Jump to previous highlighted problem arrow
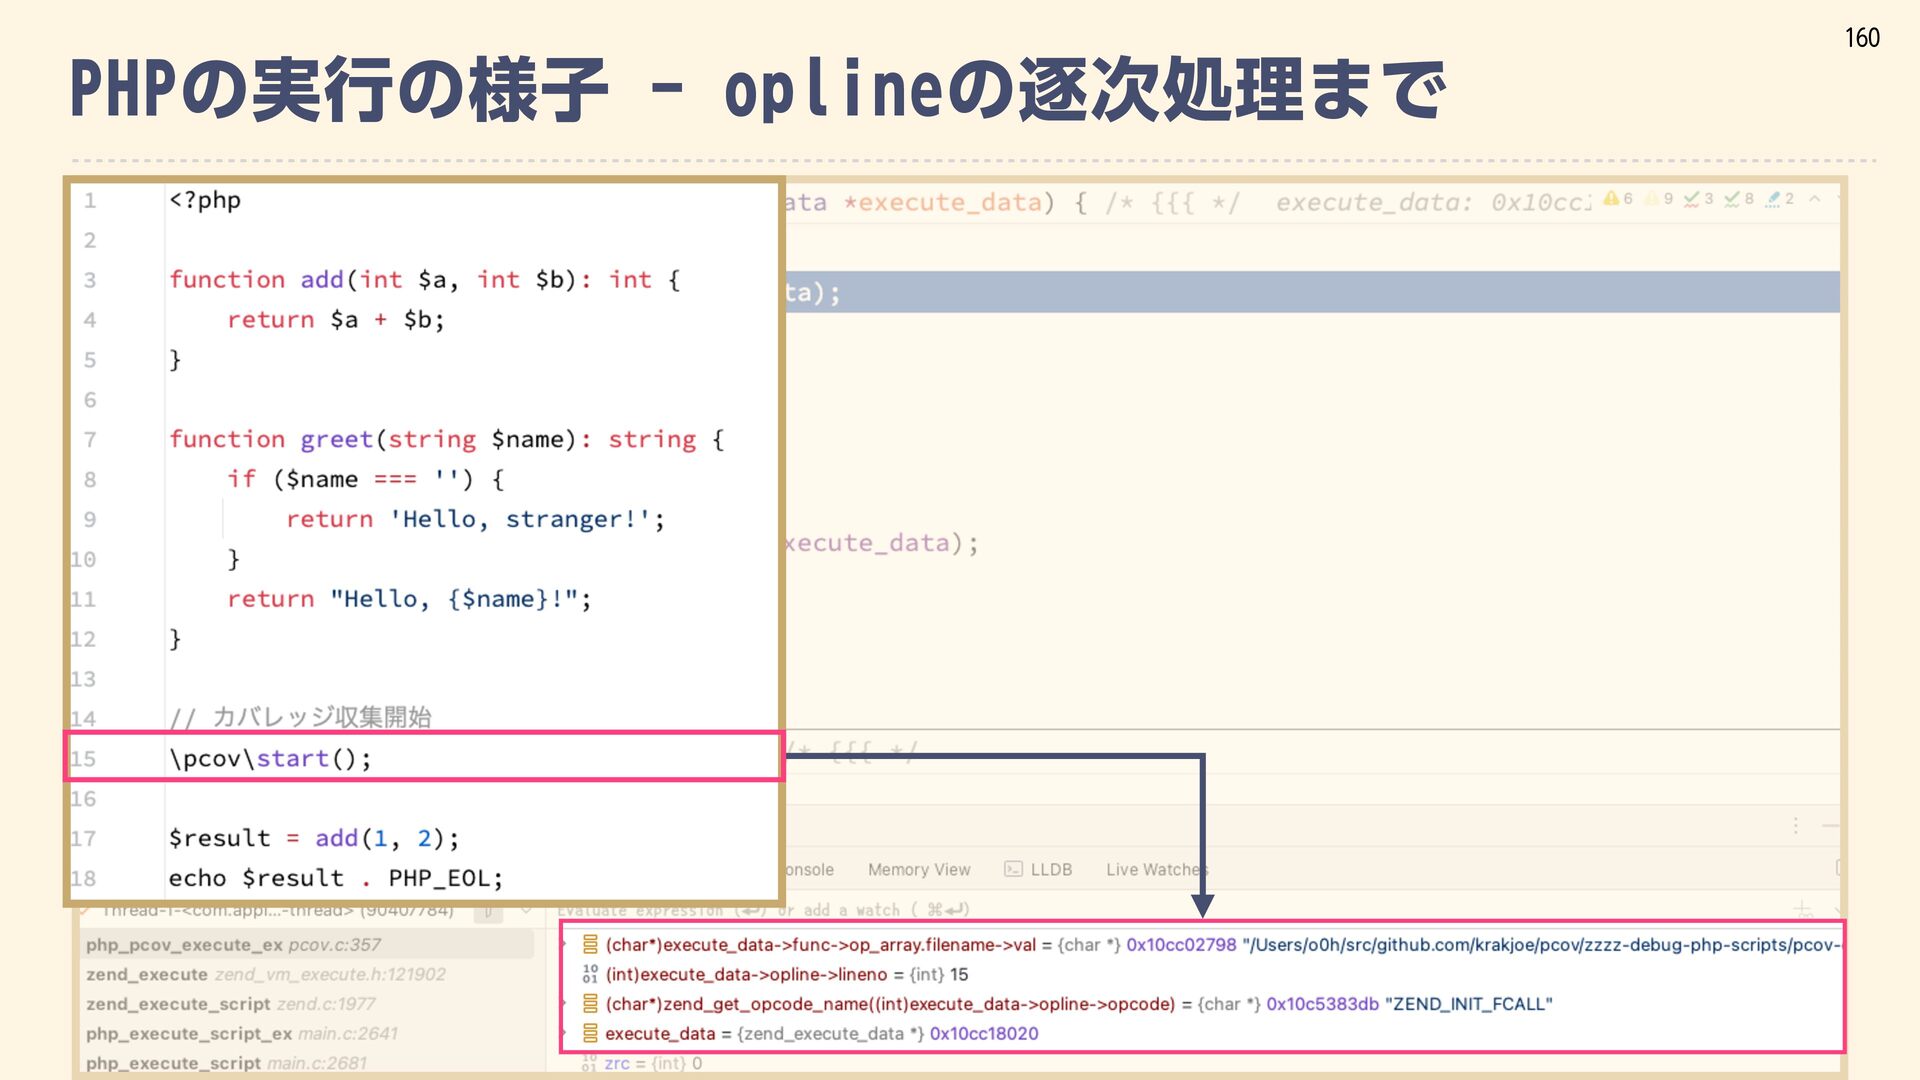Viewport: 1920px width, 1080px height. pyautogui.click(x=1815, y=199)
